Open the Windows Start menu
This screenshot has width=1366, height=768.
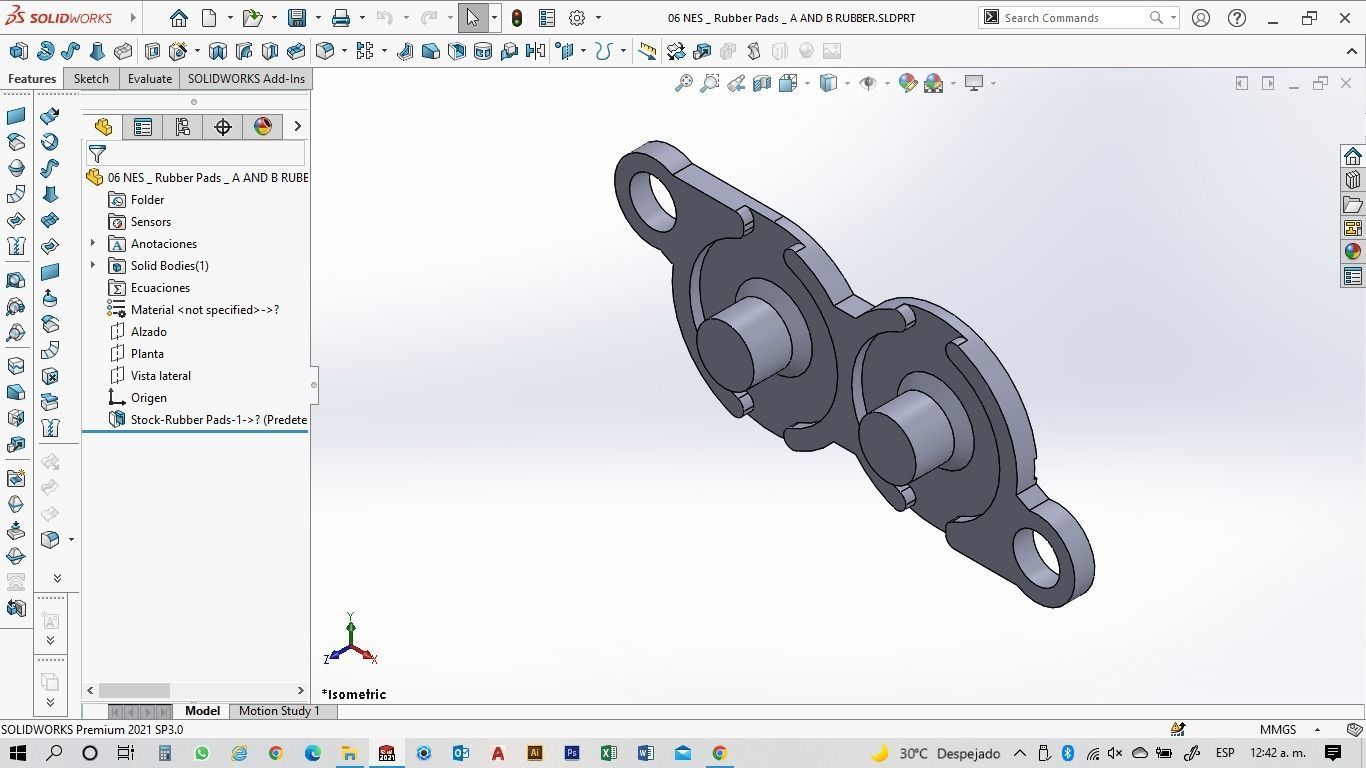17,753
